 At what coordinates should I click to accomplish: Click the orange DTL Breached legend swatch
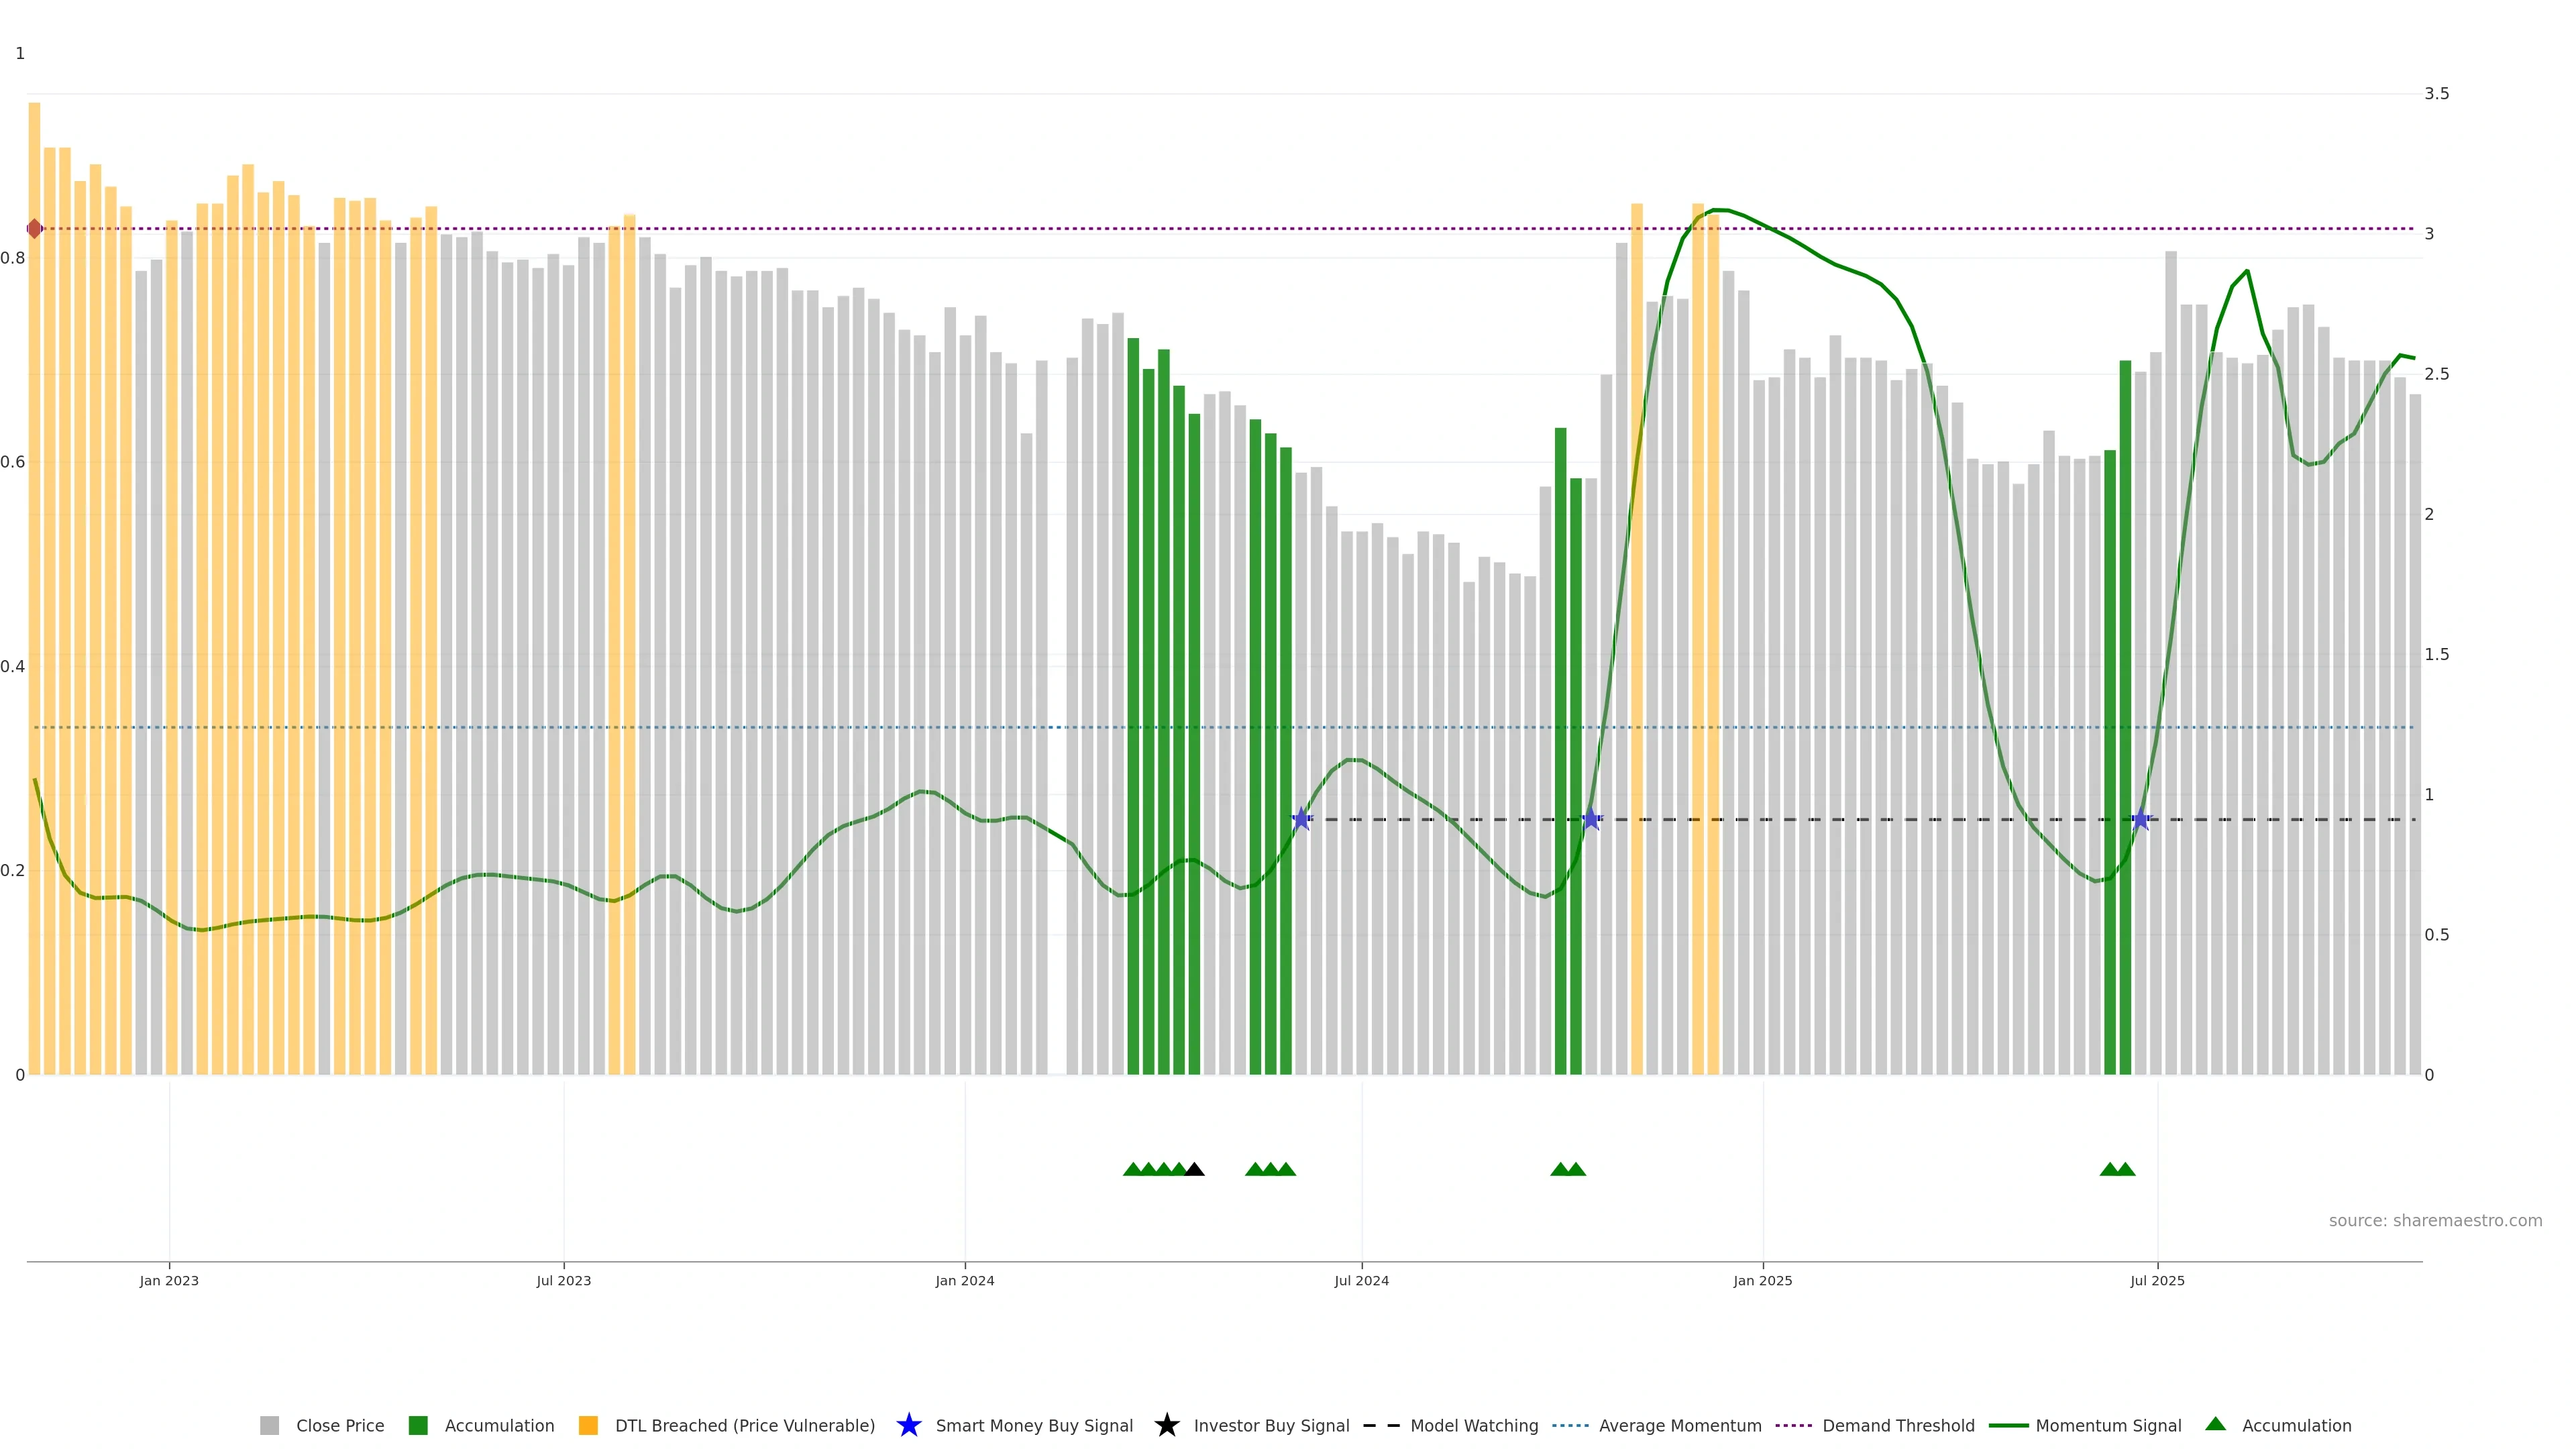[x=588, y=1425]
